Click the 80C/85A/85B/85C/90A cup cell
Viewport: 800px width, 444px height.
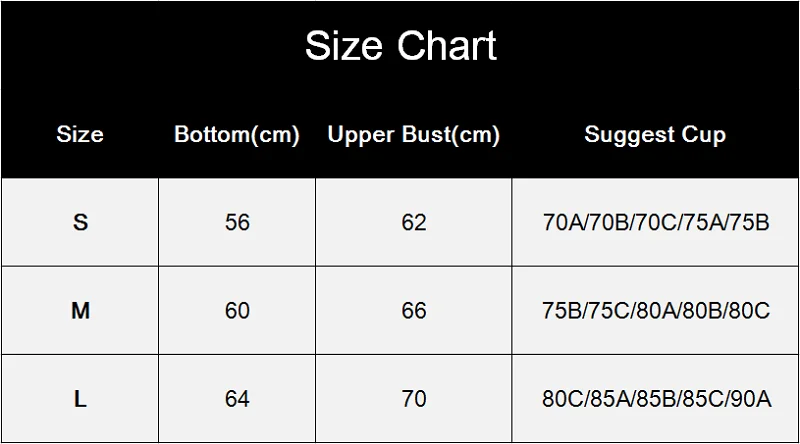[656, 399]
